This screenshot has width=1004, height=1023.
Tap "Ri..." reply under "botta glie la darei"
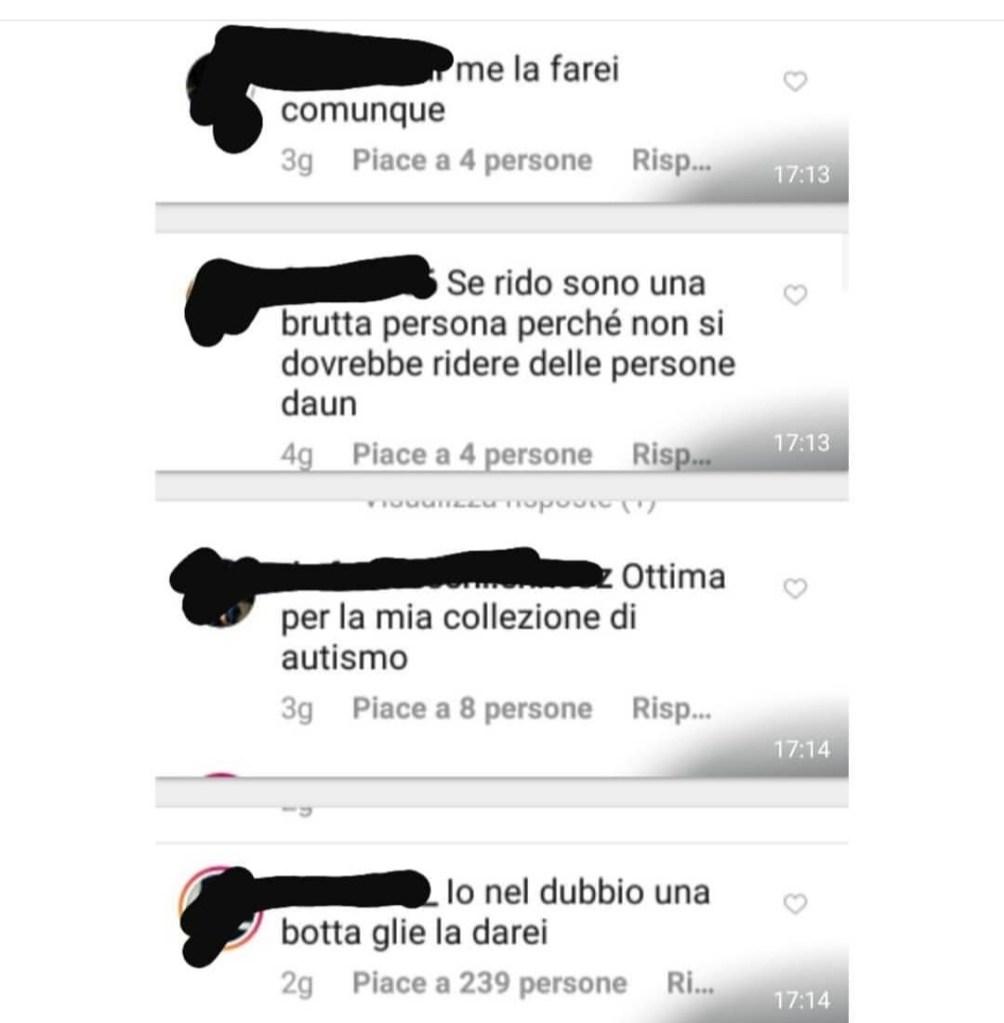pyautogui.click(x=690, y=983)
